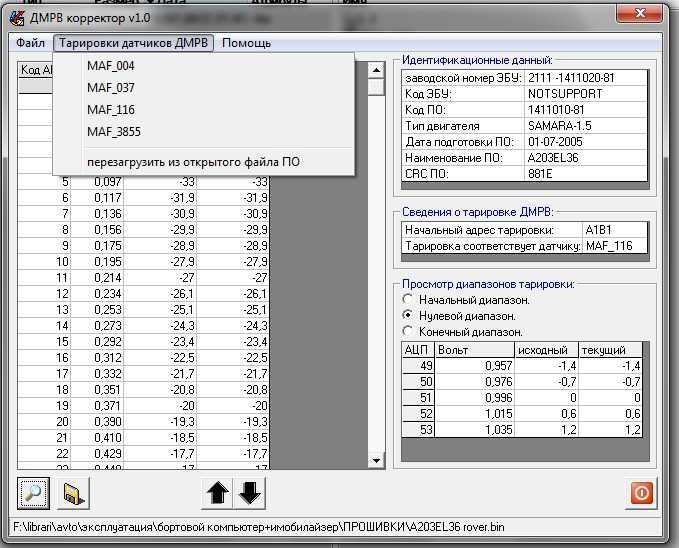
Task: Choose MAF_3855 from the menu
Action: tap(204, 132)
